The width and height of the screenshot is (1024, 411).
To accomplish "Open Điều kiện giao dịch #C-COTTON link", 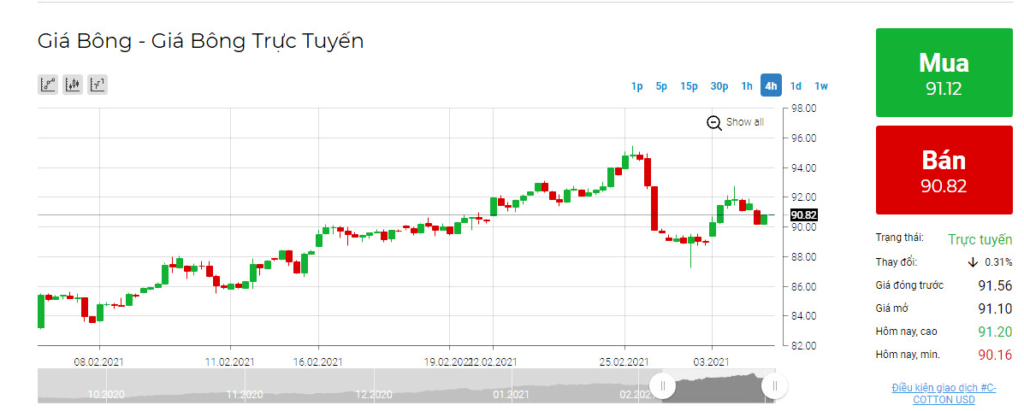I will [x=945, y=393].
